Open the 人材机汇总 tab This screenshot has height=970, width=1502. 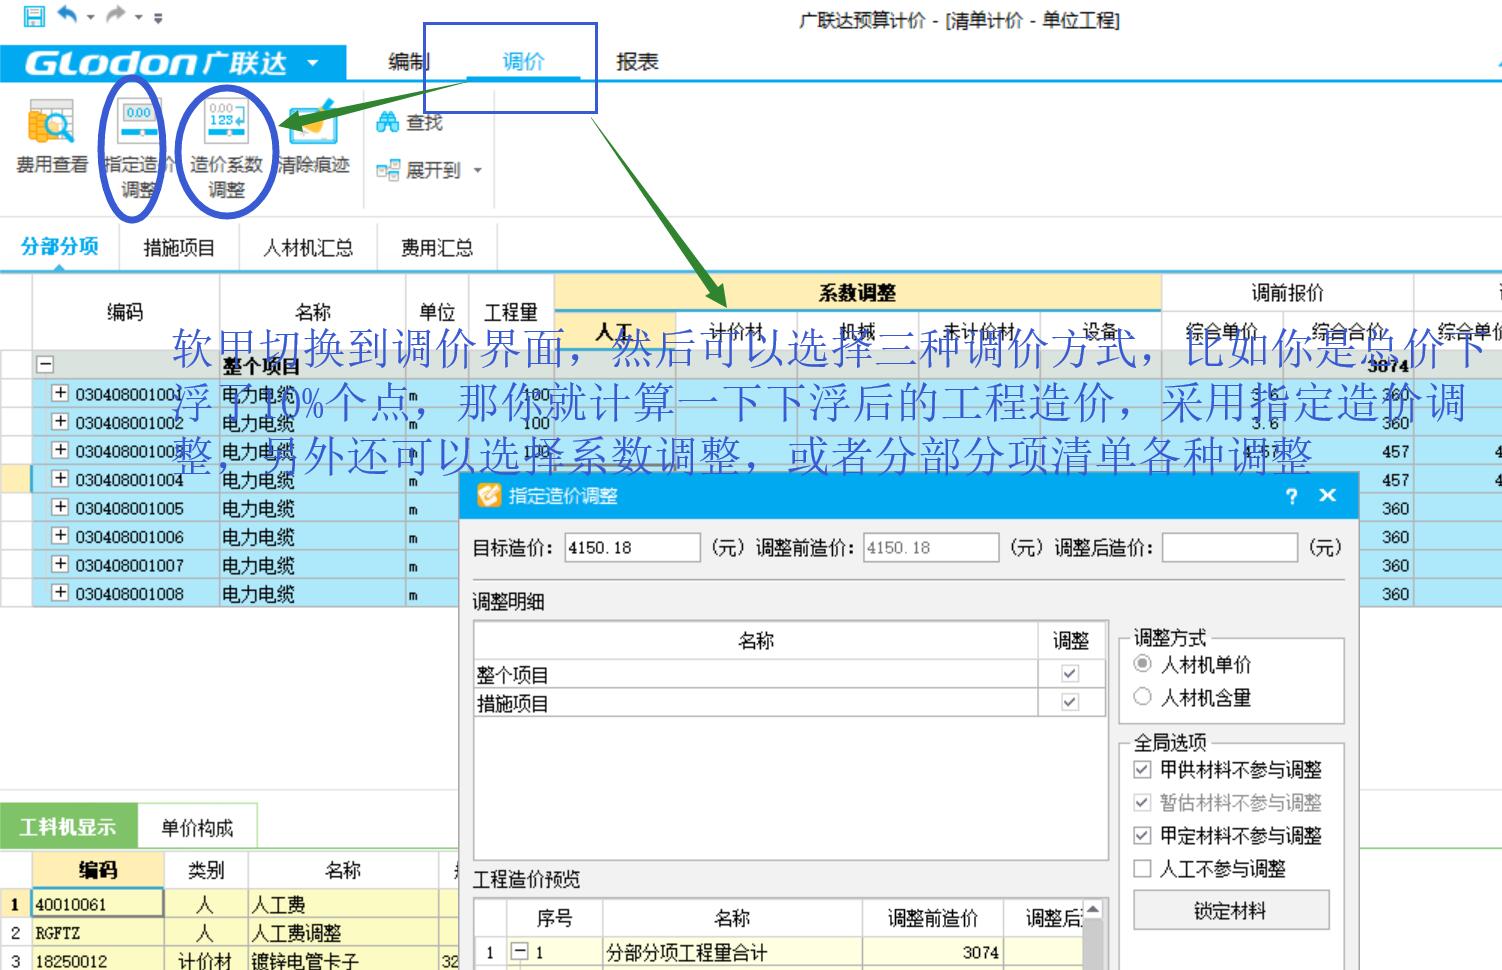pyautogui.click(x=308, y=248)
